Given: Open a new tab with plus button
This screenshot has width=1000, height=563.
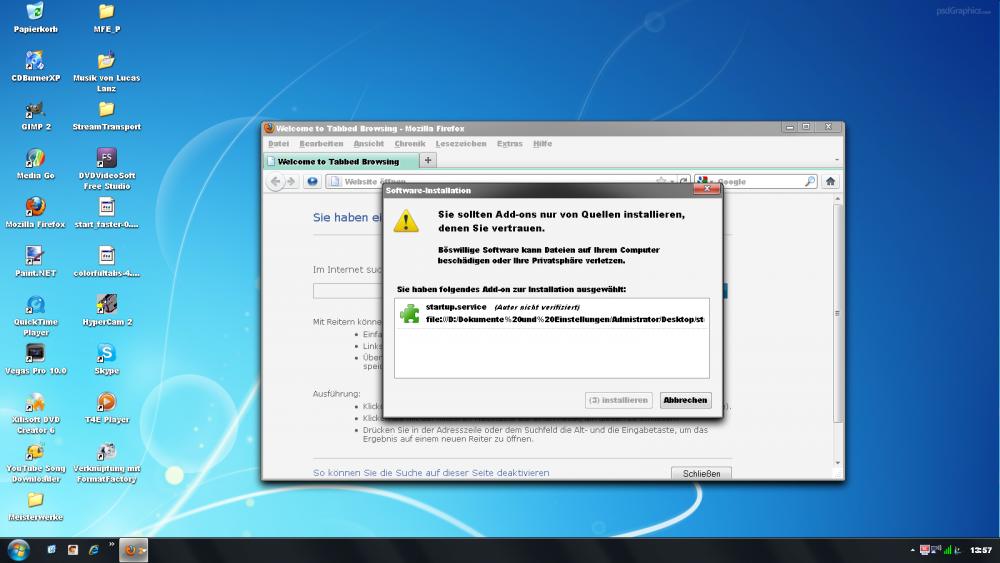Looking at the screenshot, I should click(x=428, y=161).
